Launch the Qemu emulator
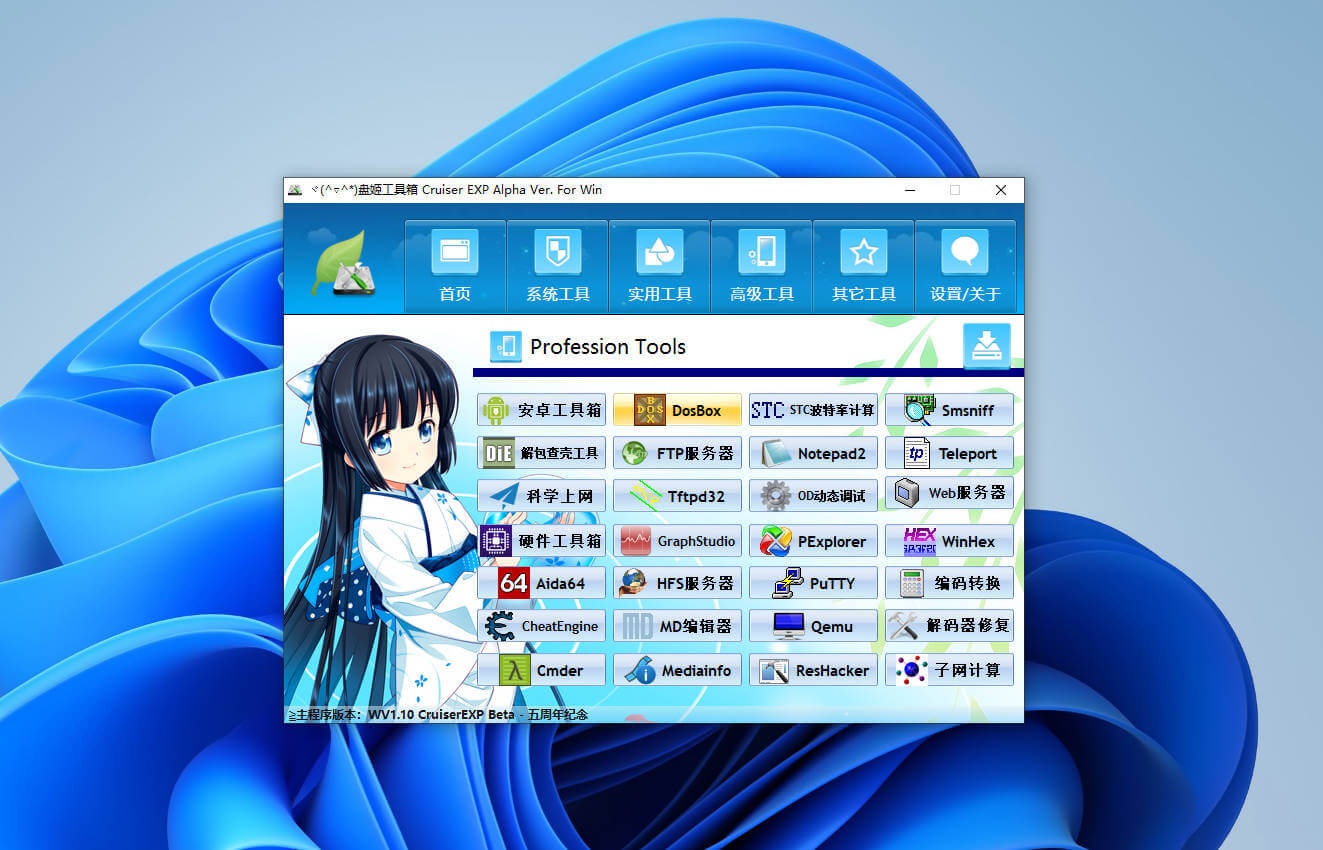This screenshot has width=1323, height=850. coord(813,625)
